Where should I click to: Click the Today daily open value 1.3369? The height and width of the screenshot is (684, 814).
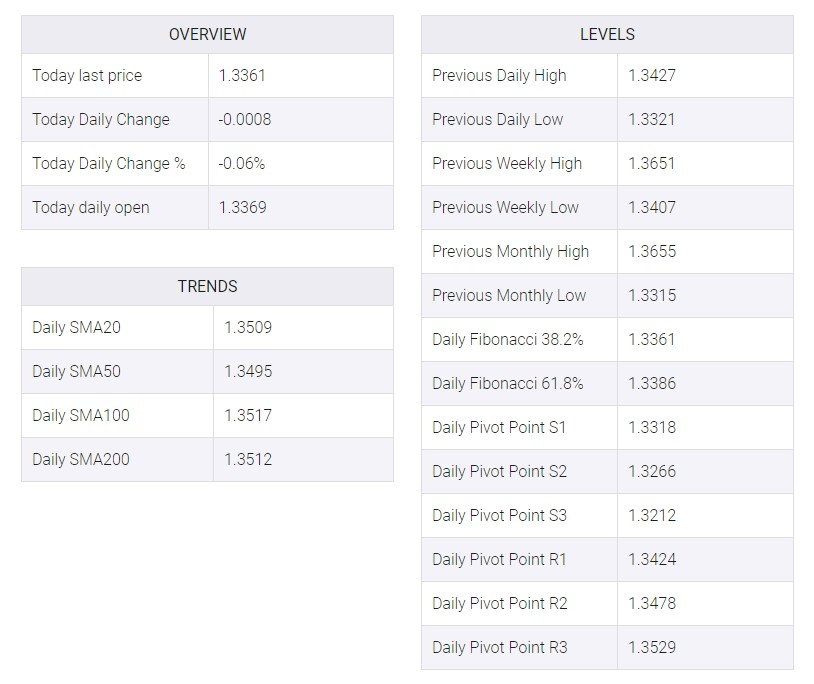tap(242, 208)
